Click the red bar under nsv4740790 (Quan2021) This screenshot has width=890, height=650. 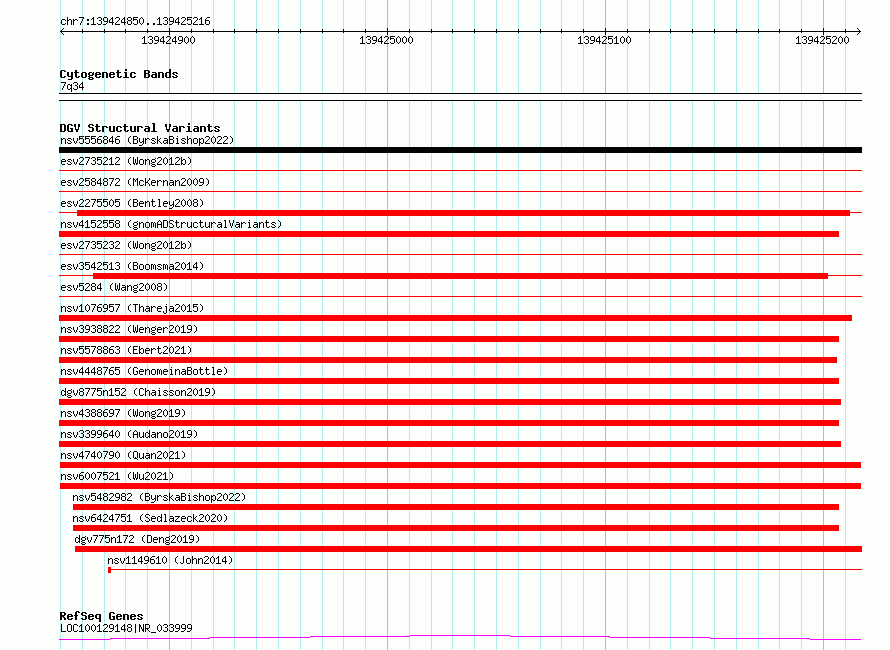coord(460,465)
